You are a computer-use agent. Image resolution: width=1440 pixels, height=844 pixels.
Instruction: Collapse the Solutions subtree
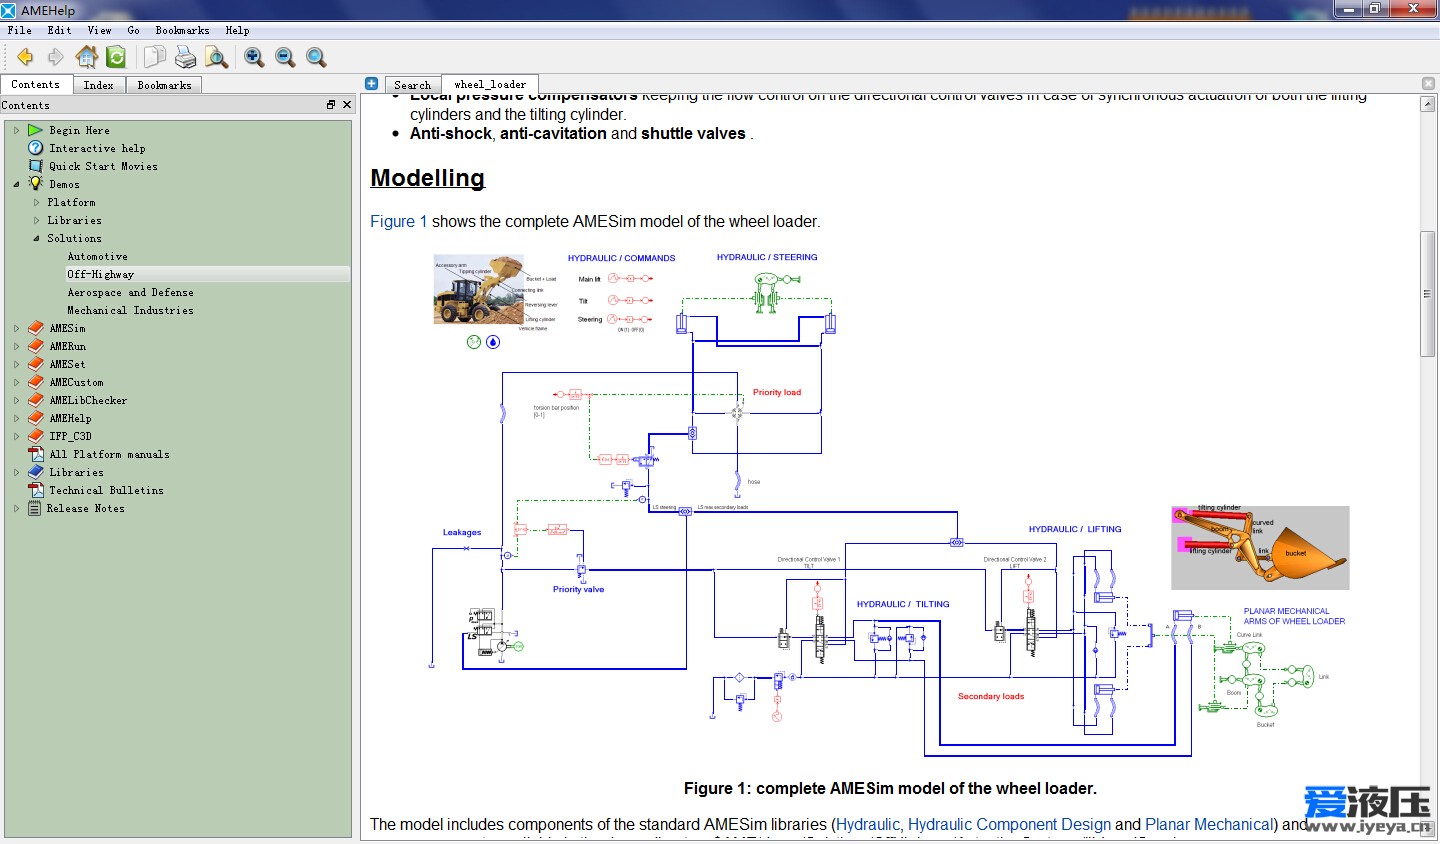[x=37, y=238]
